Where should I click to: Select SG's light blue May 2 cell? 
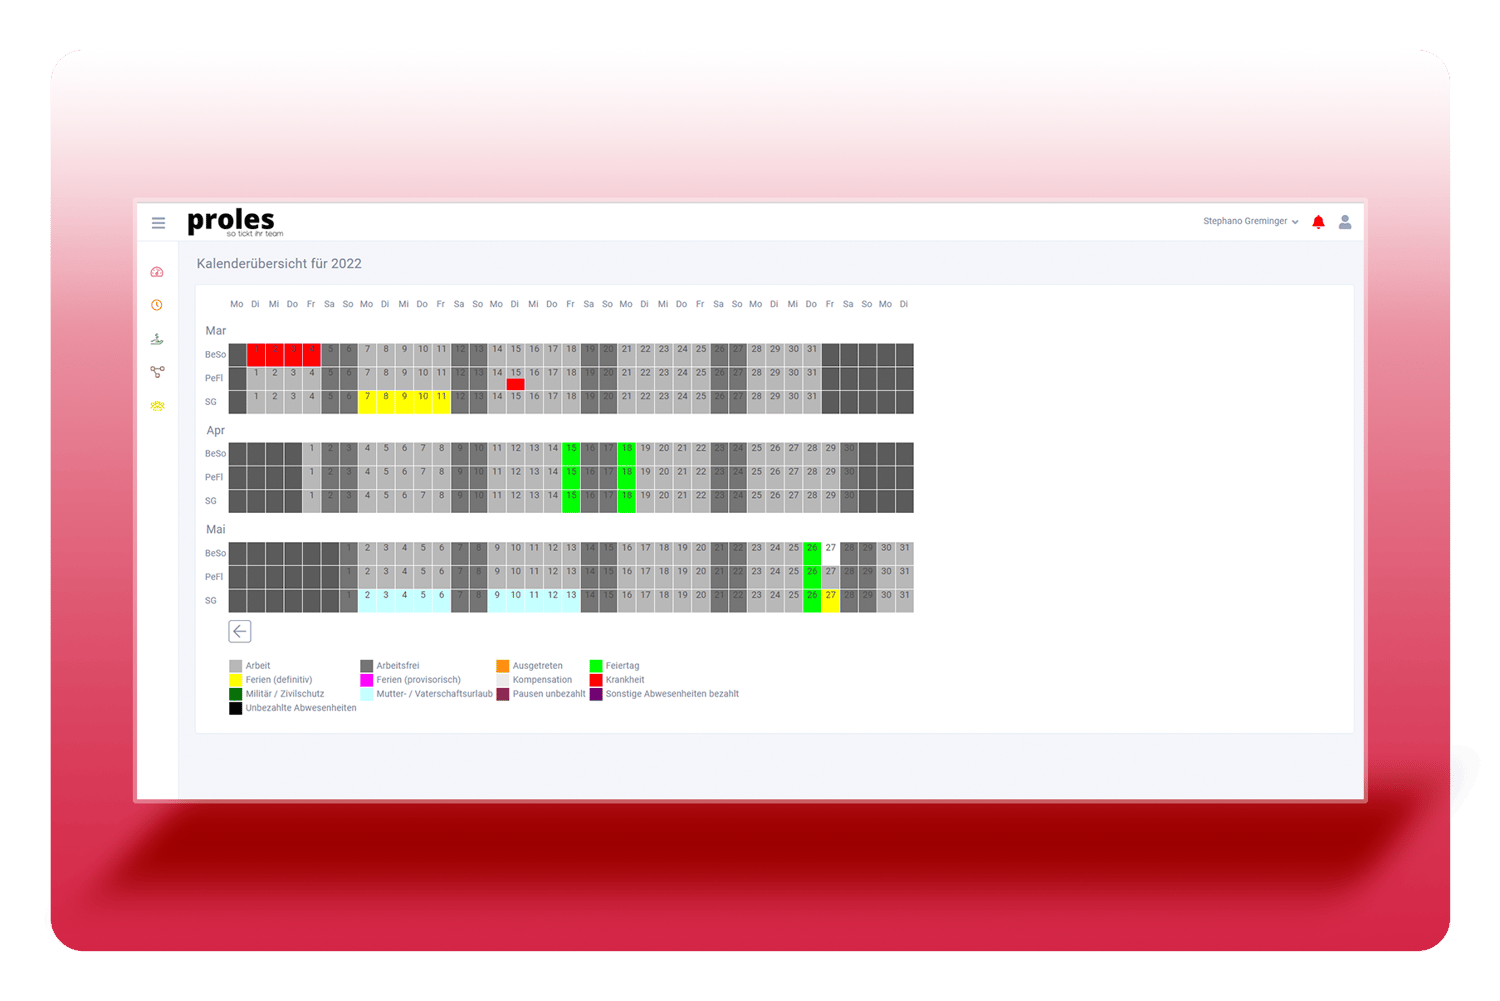click(x=367, y=601)
